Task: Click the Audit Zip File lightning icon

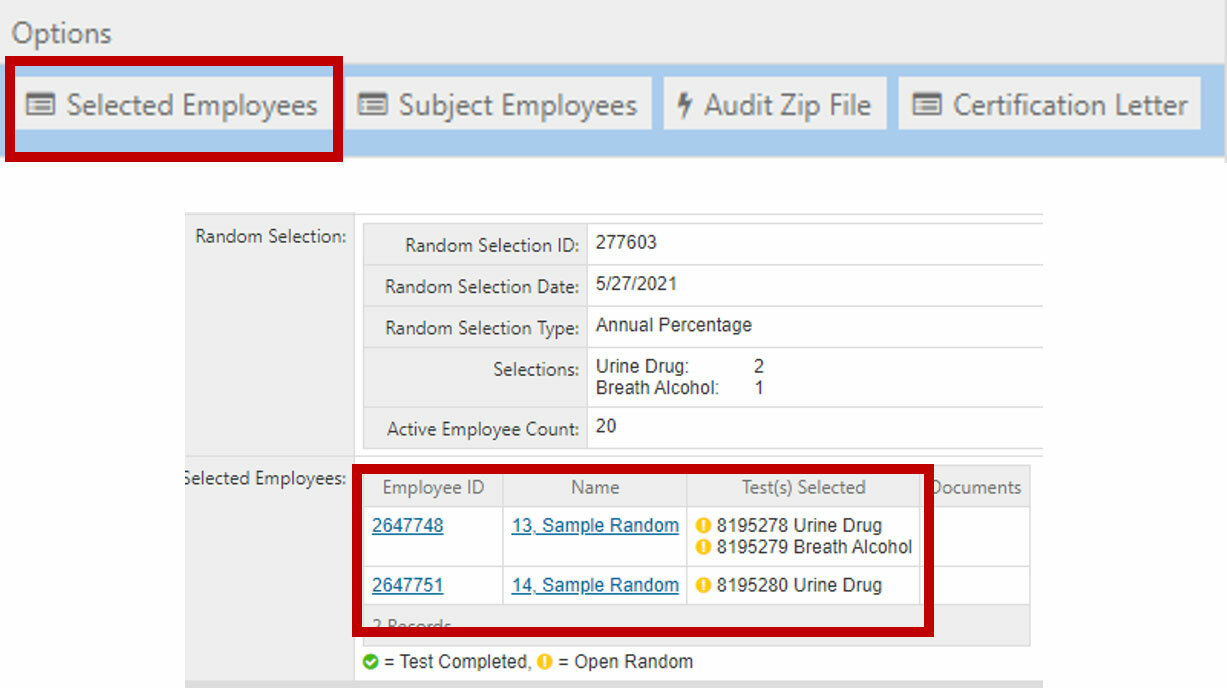Action: [x=685, y=105]
